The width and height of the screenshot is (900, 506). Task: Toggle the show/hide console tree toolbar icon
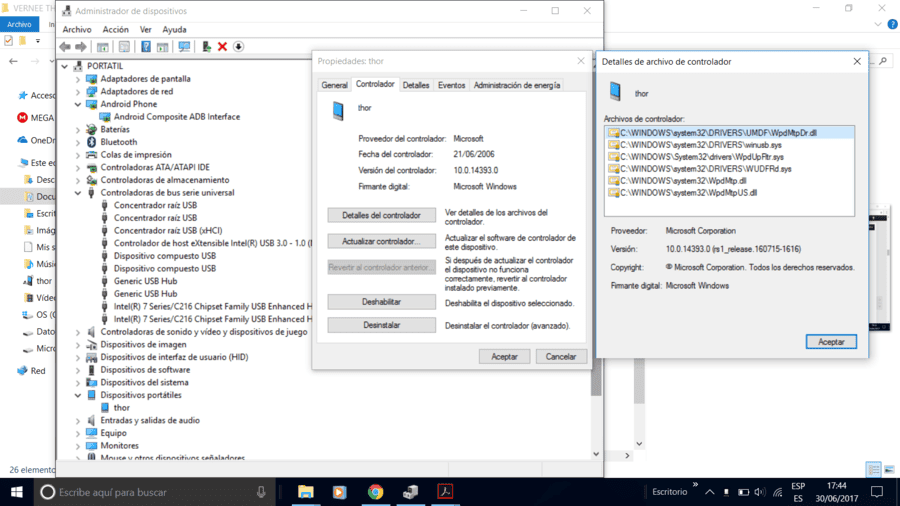coord(103,46)
